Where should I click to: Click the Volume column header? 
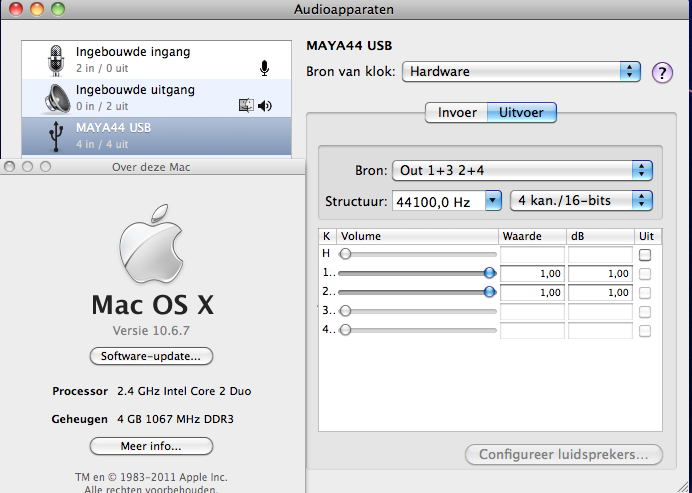coord(417,236)
